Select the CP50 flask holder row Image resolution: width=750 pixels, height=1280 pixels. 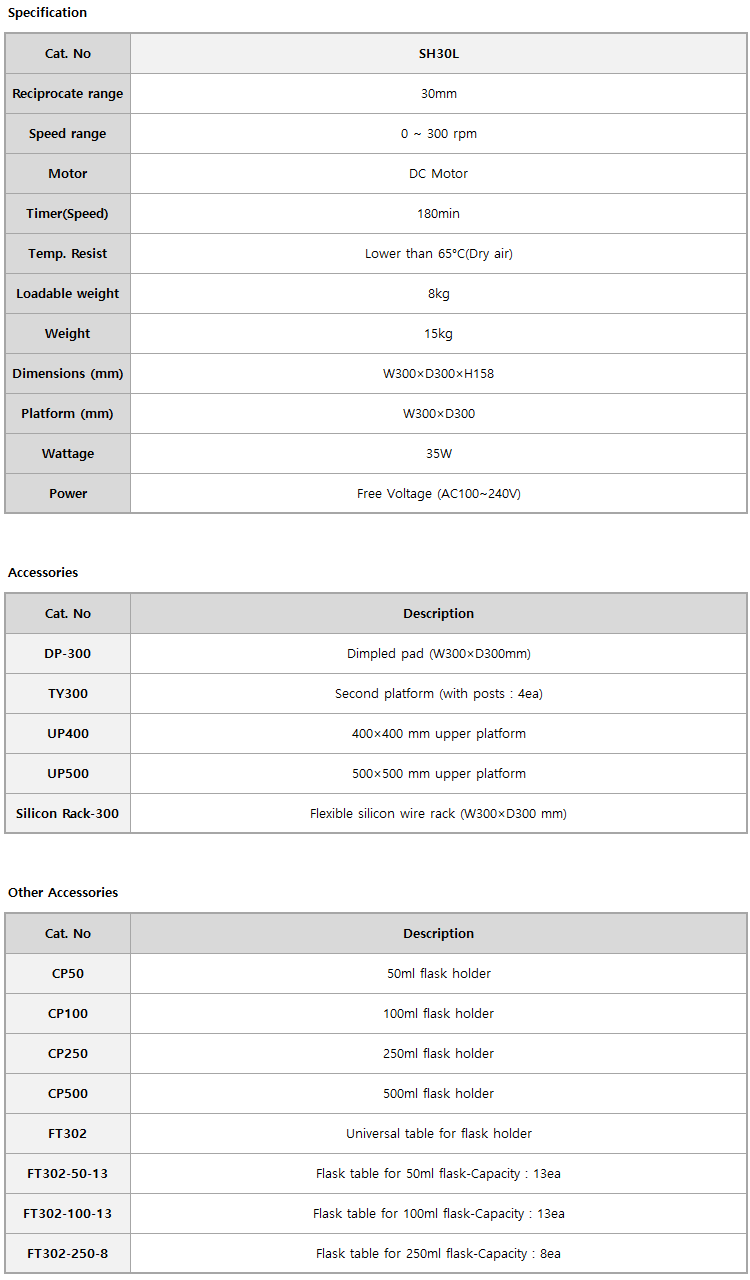click(376, 974)
